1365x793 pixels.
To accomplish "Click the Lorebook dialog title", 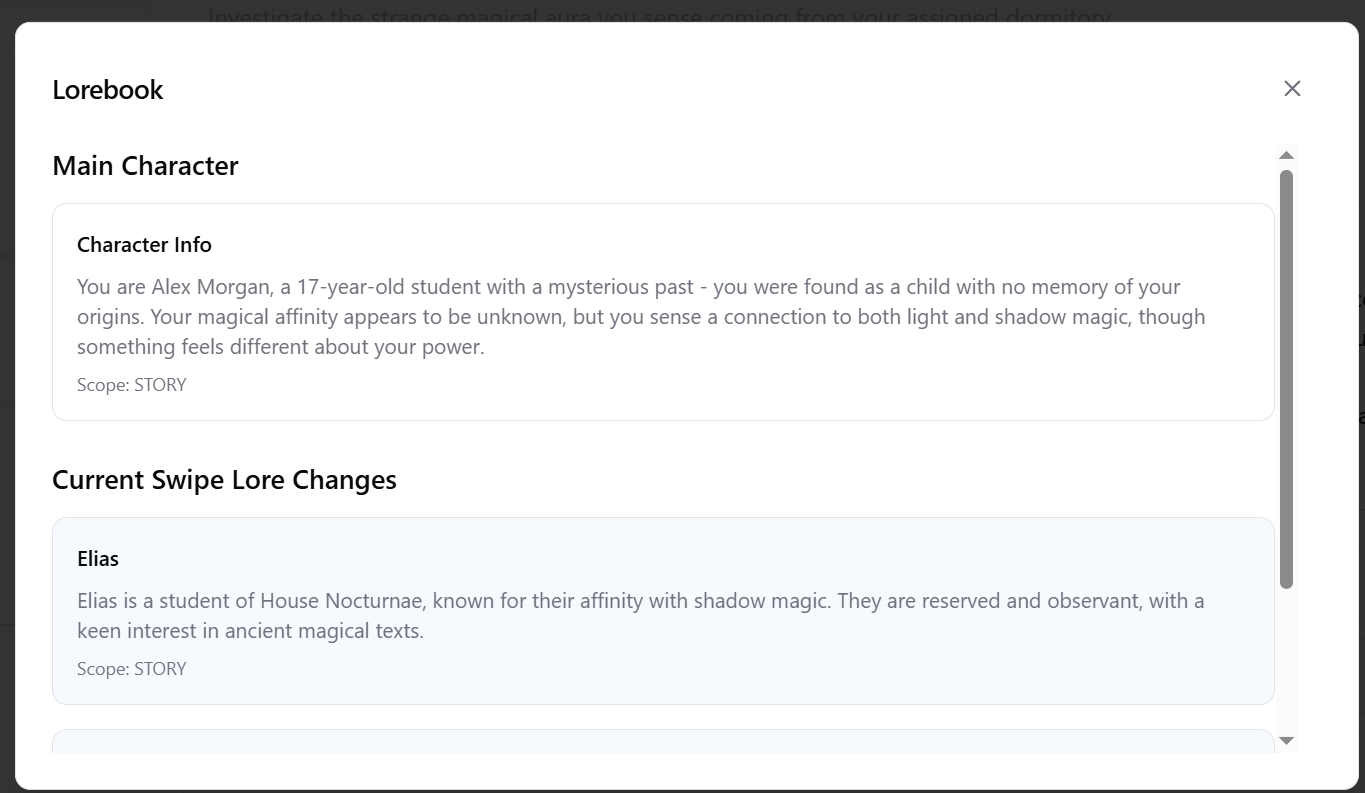I will click(108, 90).
